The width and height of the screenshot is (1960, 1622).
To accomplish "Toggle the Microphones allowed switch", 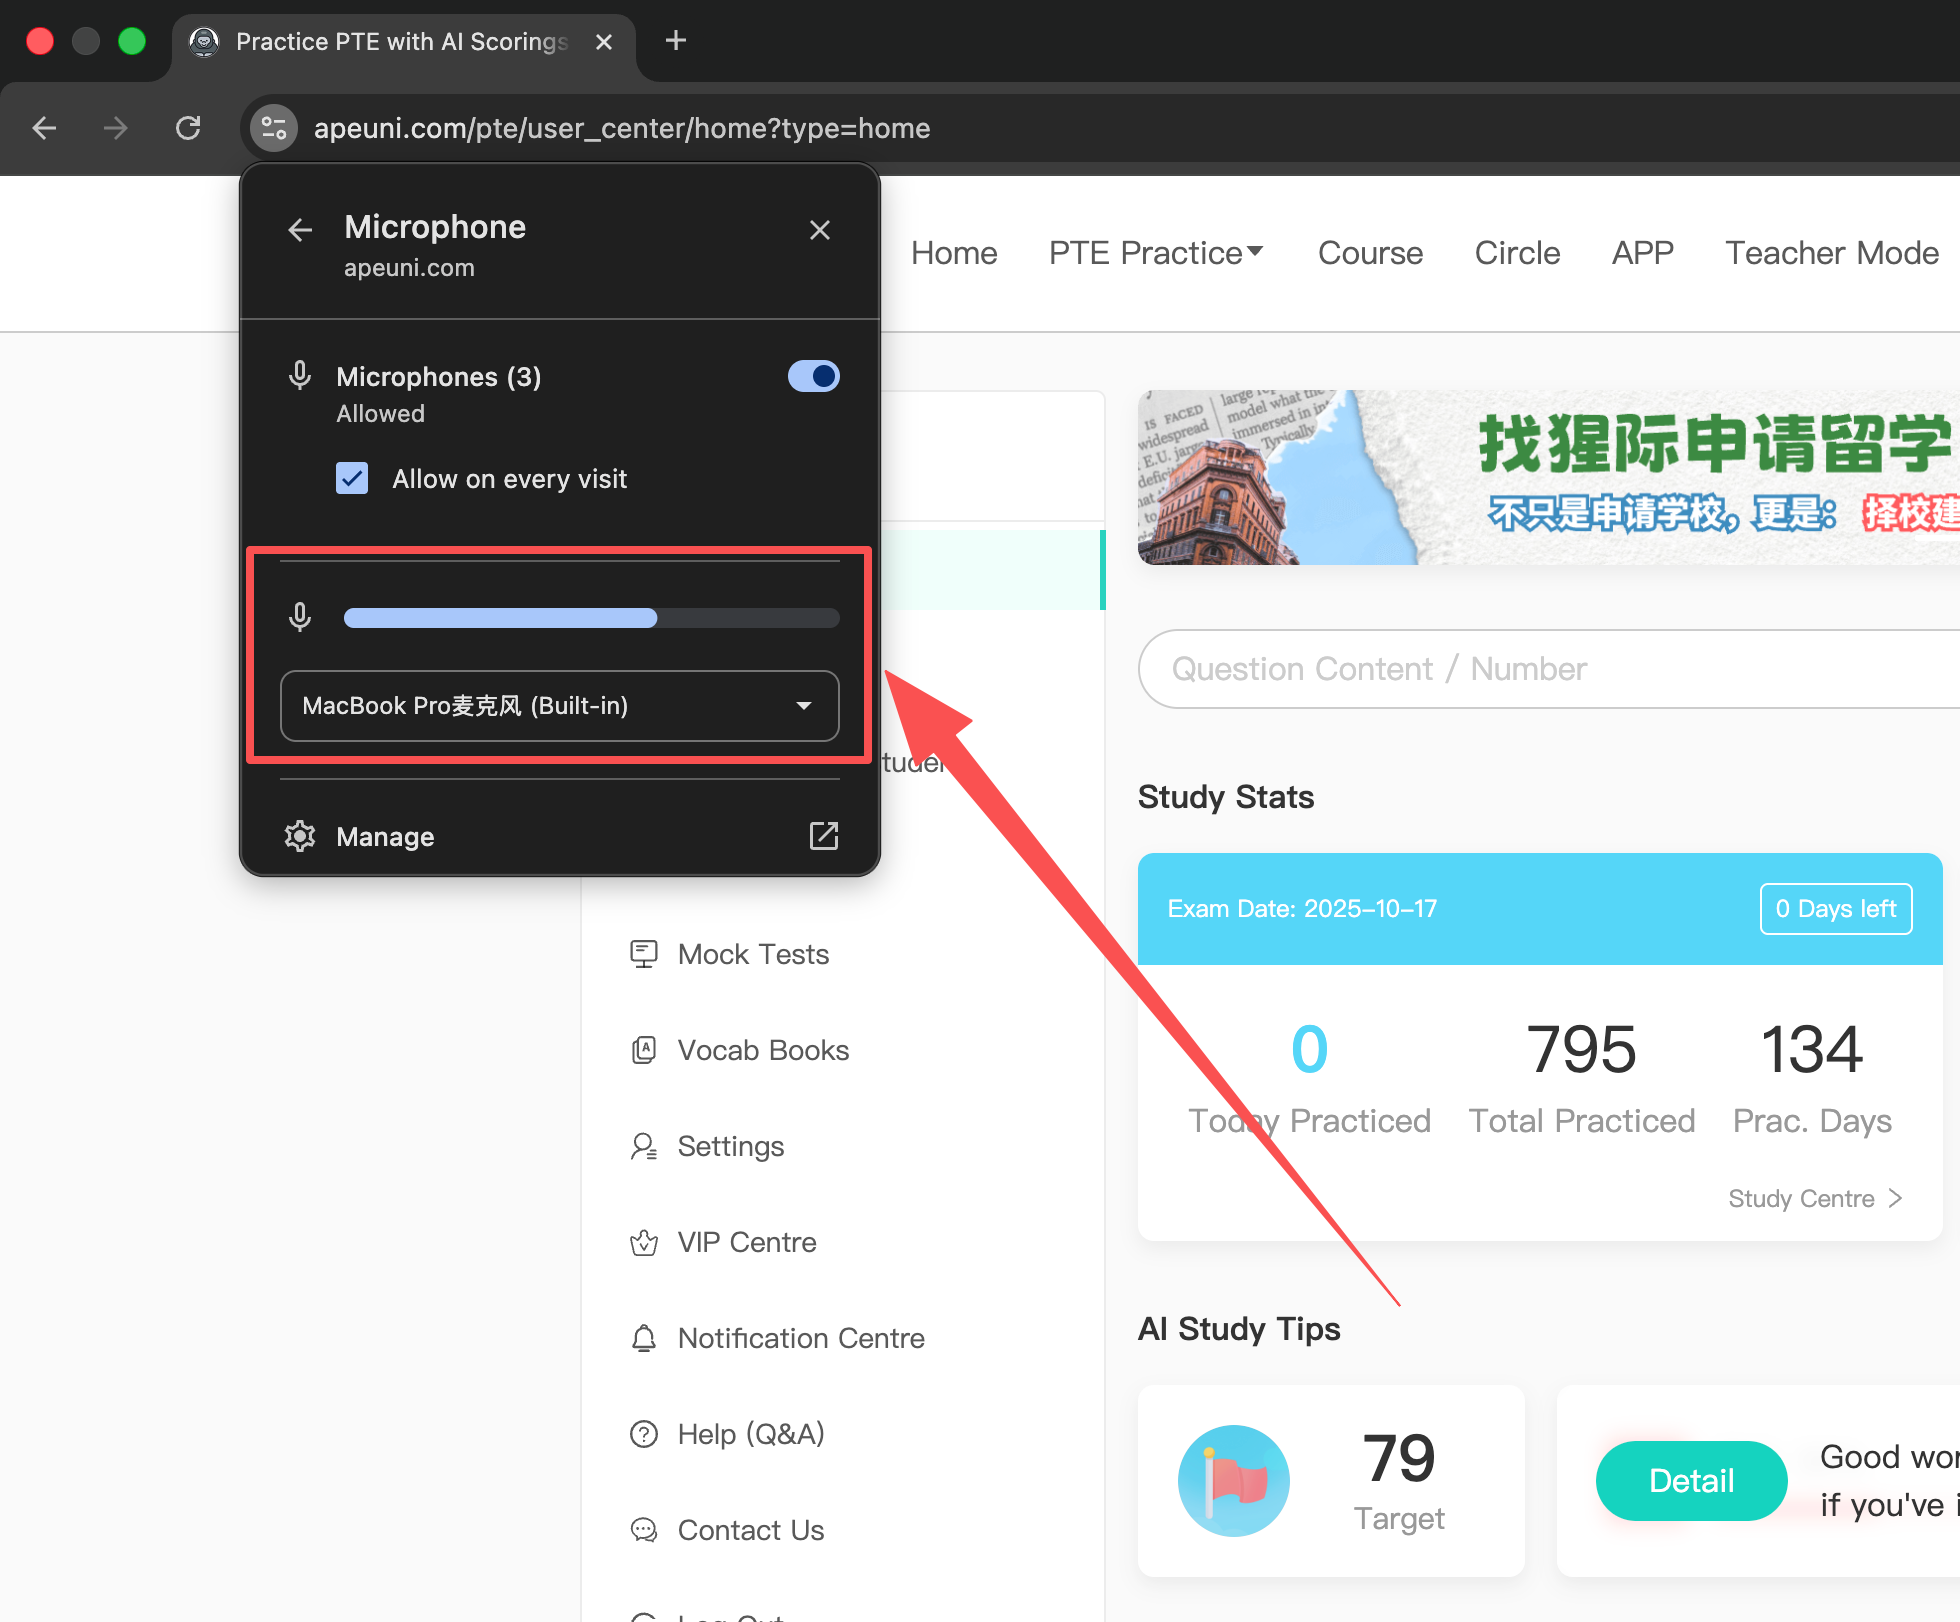I will coord(813,376).
